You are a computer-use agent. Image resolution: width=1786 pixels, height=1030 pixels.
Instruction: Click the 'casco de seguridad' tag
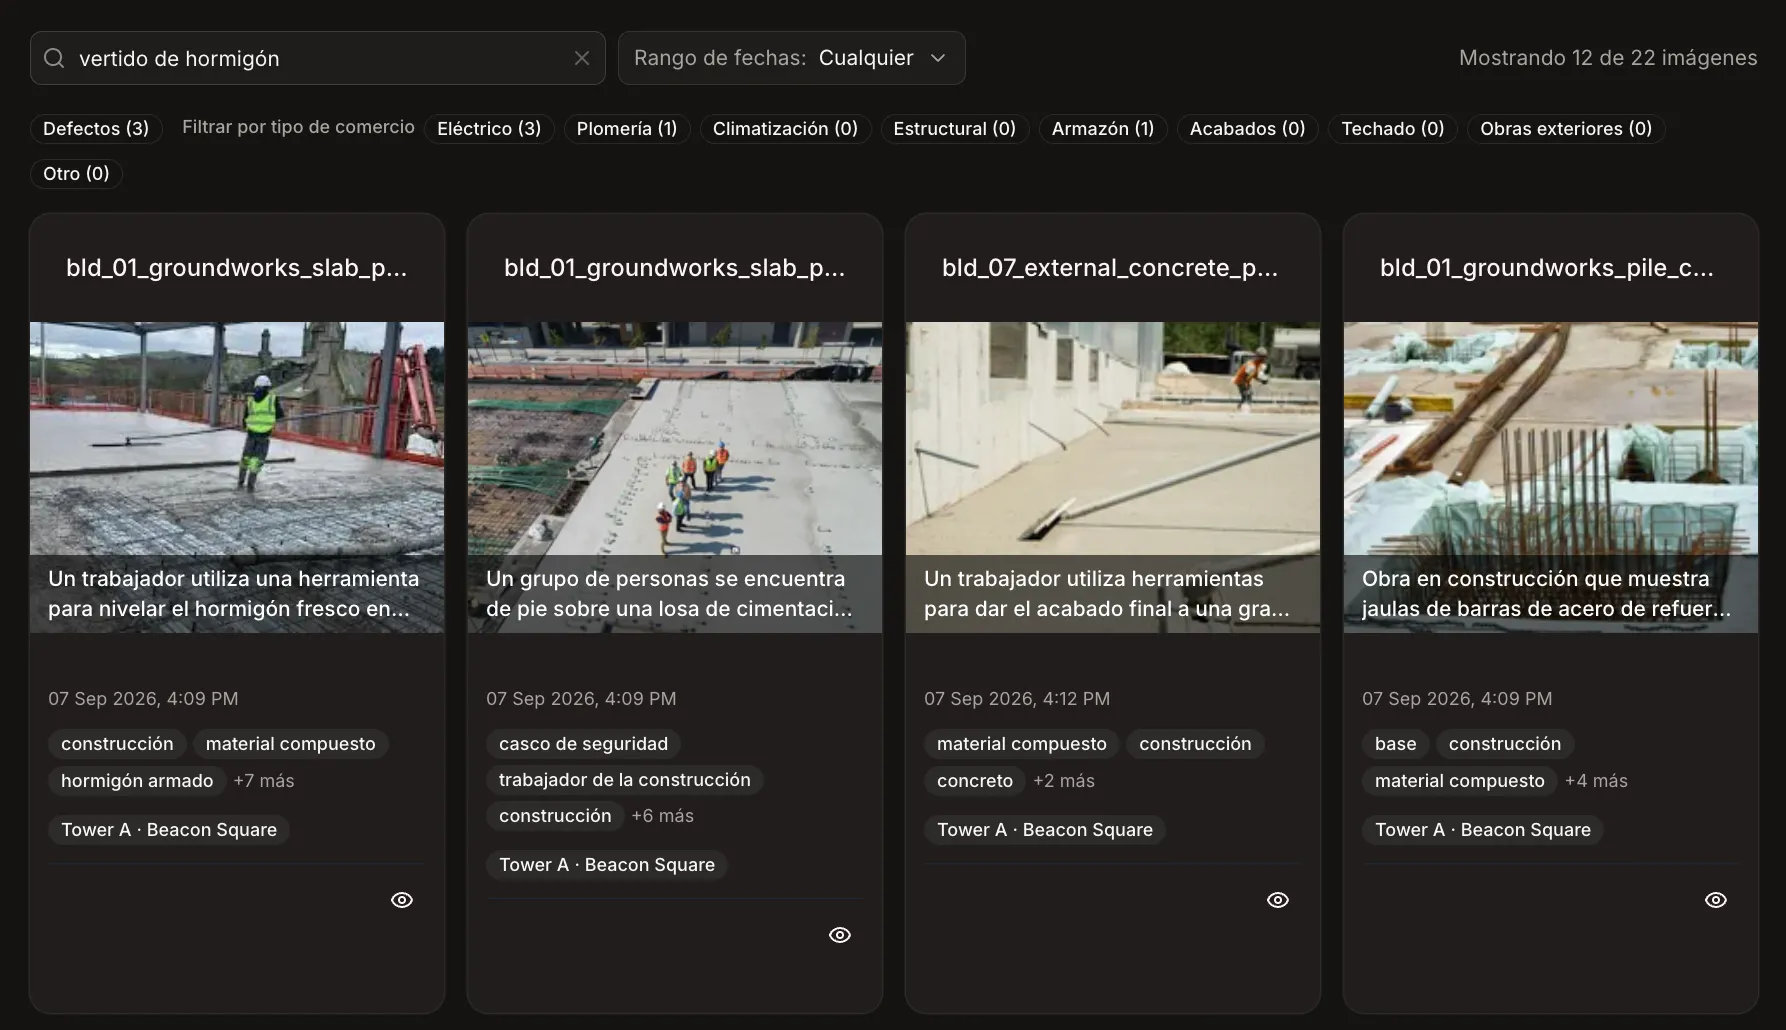tap(584, 744)
